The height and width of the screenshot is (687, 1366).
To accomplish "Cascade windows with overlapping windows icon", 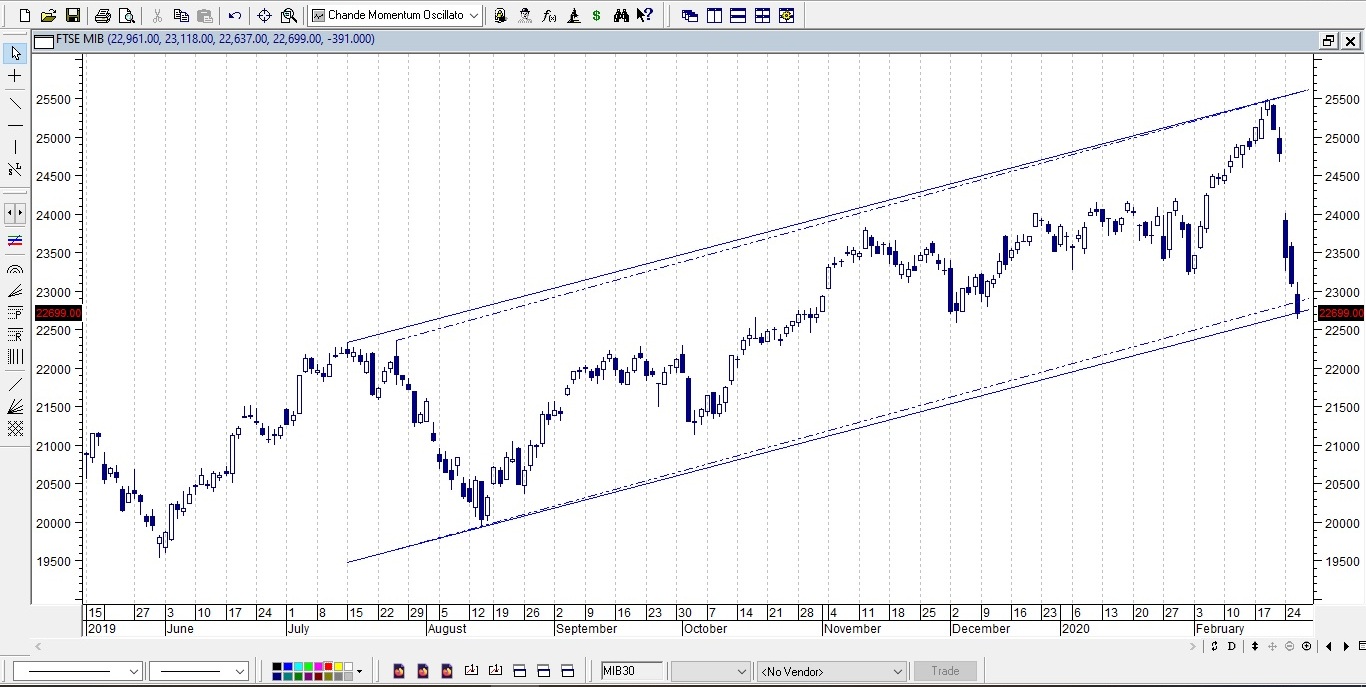I will [x=690, y=15].
